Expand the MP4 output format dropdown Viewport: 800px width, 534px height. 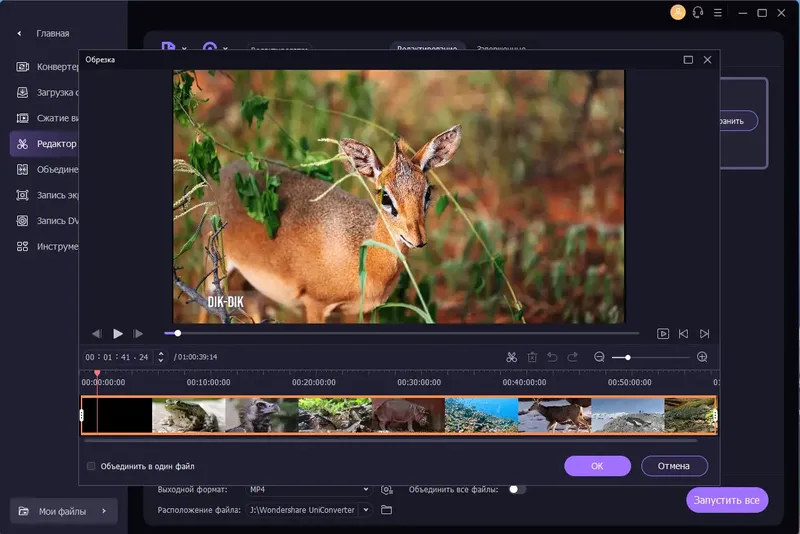(365, 489)
